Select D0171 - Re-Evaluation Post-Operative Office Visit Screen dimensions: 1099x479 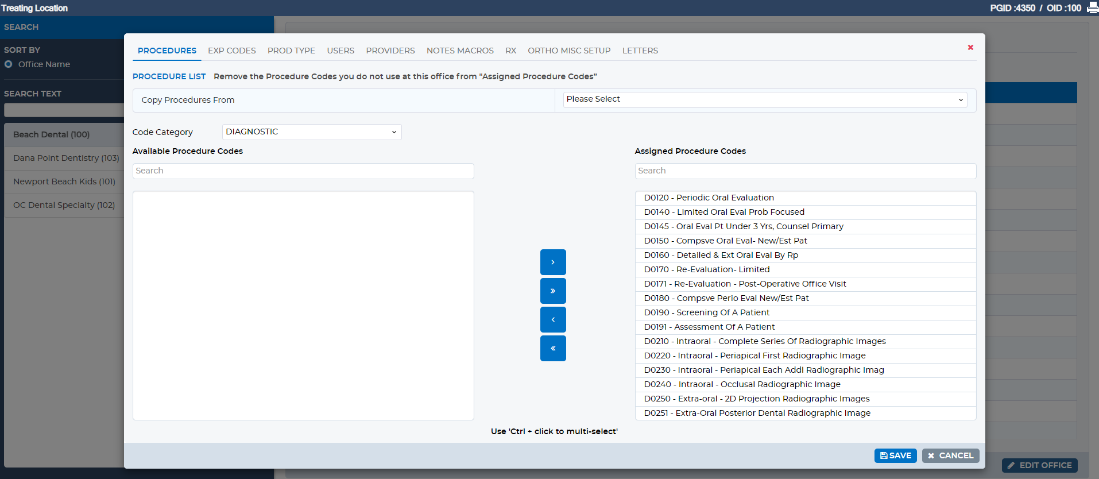tap(805, 284)
